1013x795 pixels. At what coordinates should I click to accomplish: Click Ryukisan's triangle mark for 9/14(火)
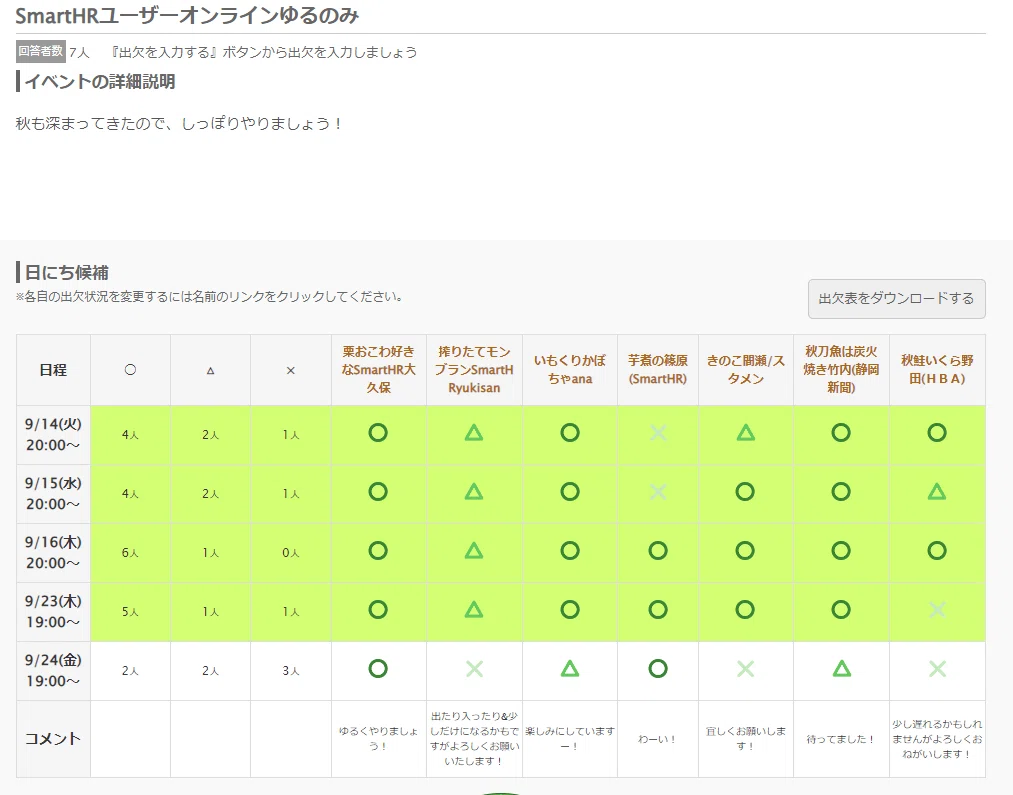[474, 433]
